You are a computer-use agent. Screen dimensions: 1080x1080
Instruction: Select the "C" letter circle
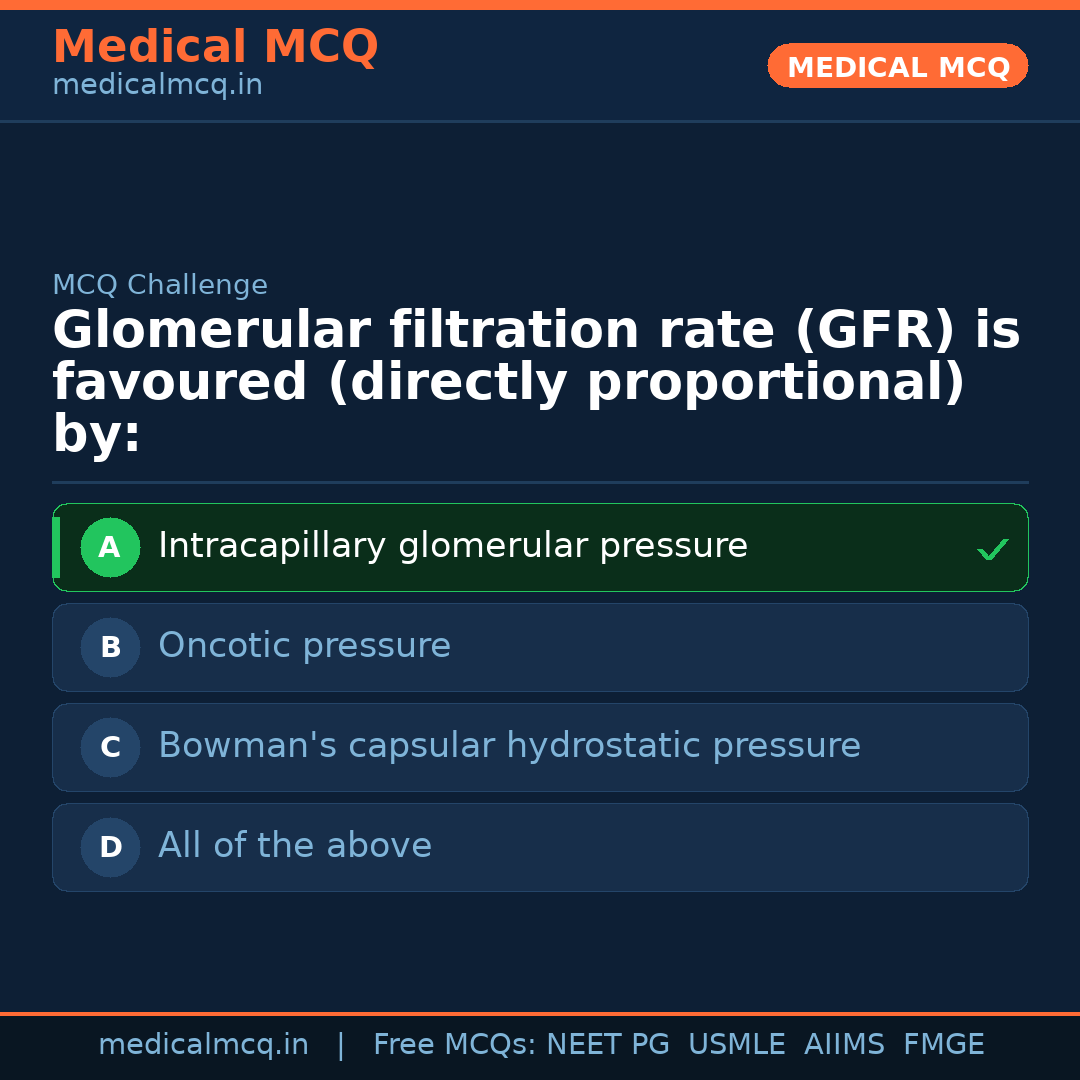pyautogui.click(x=110, y=747)
